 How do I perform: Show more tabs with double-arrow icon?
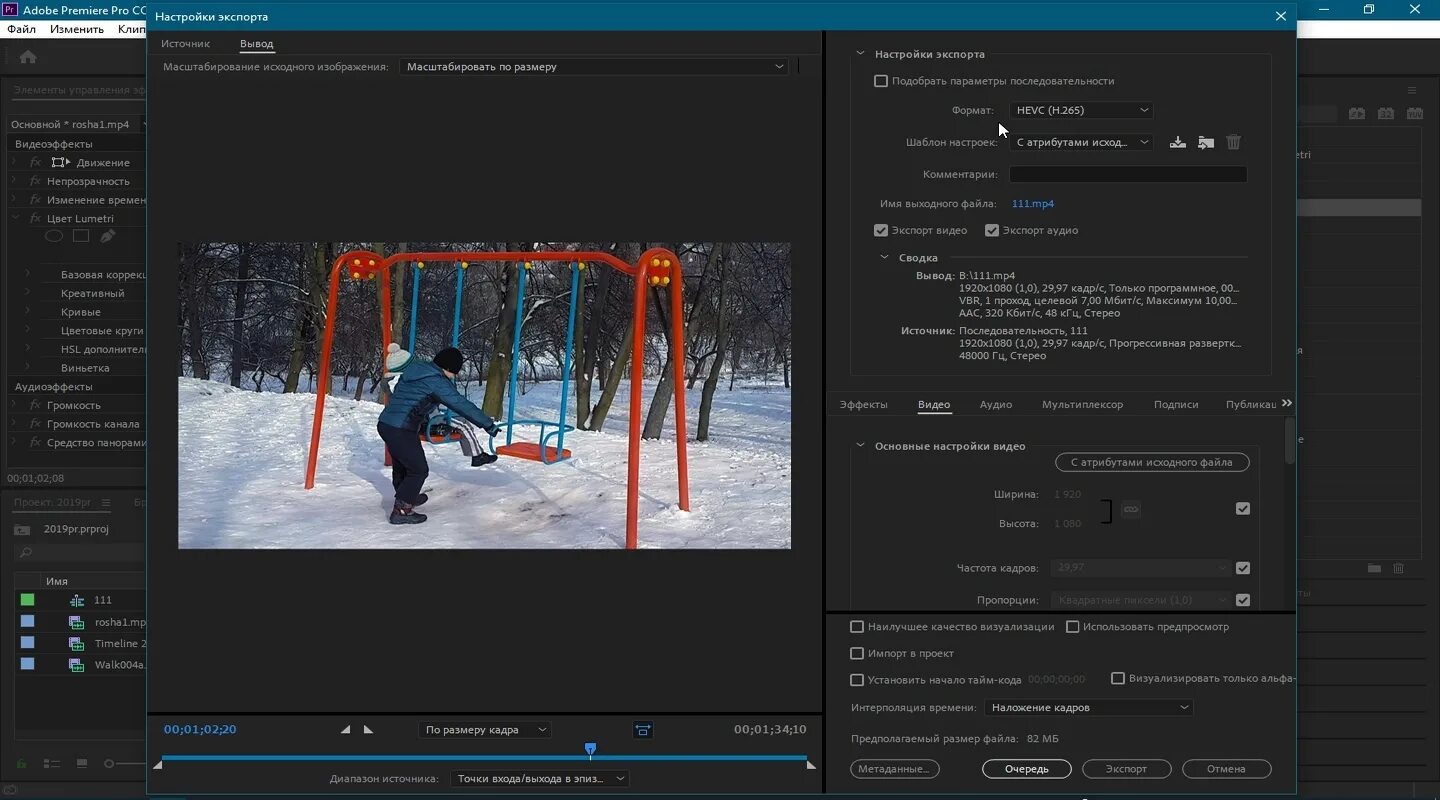[x=1286, y=403]
